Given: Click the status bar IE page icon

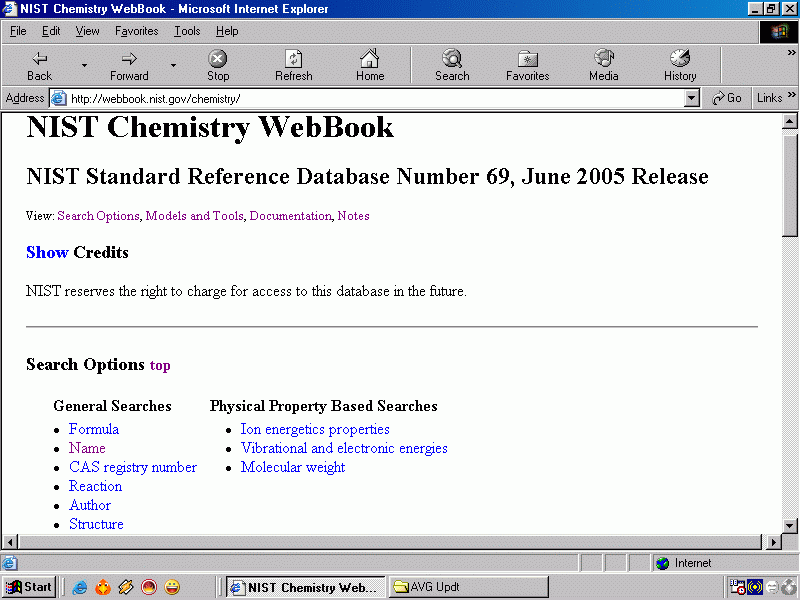Looking at the screenshot, I should 9,563.
